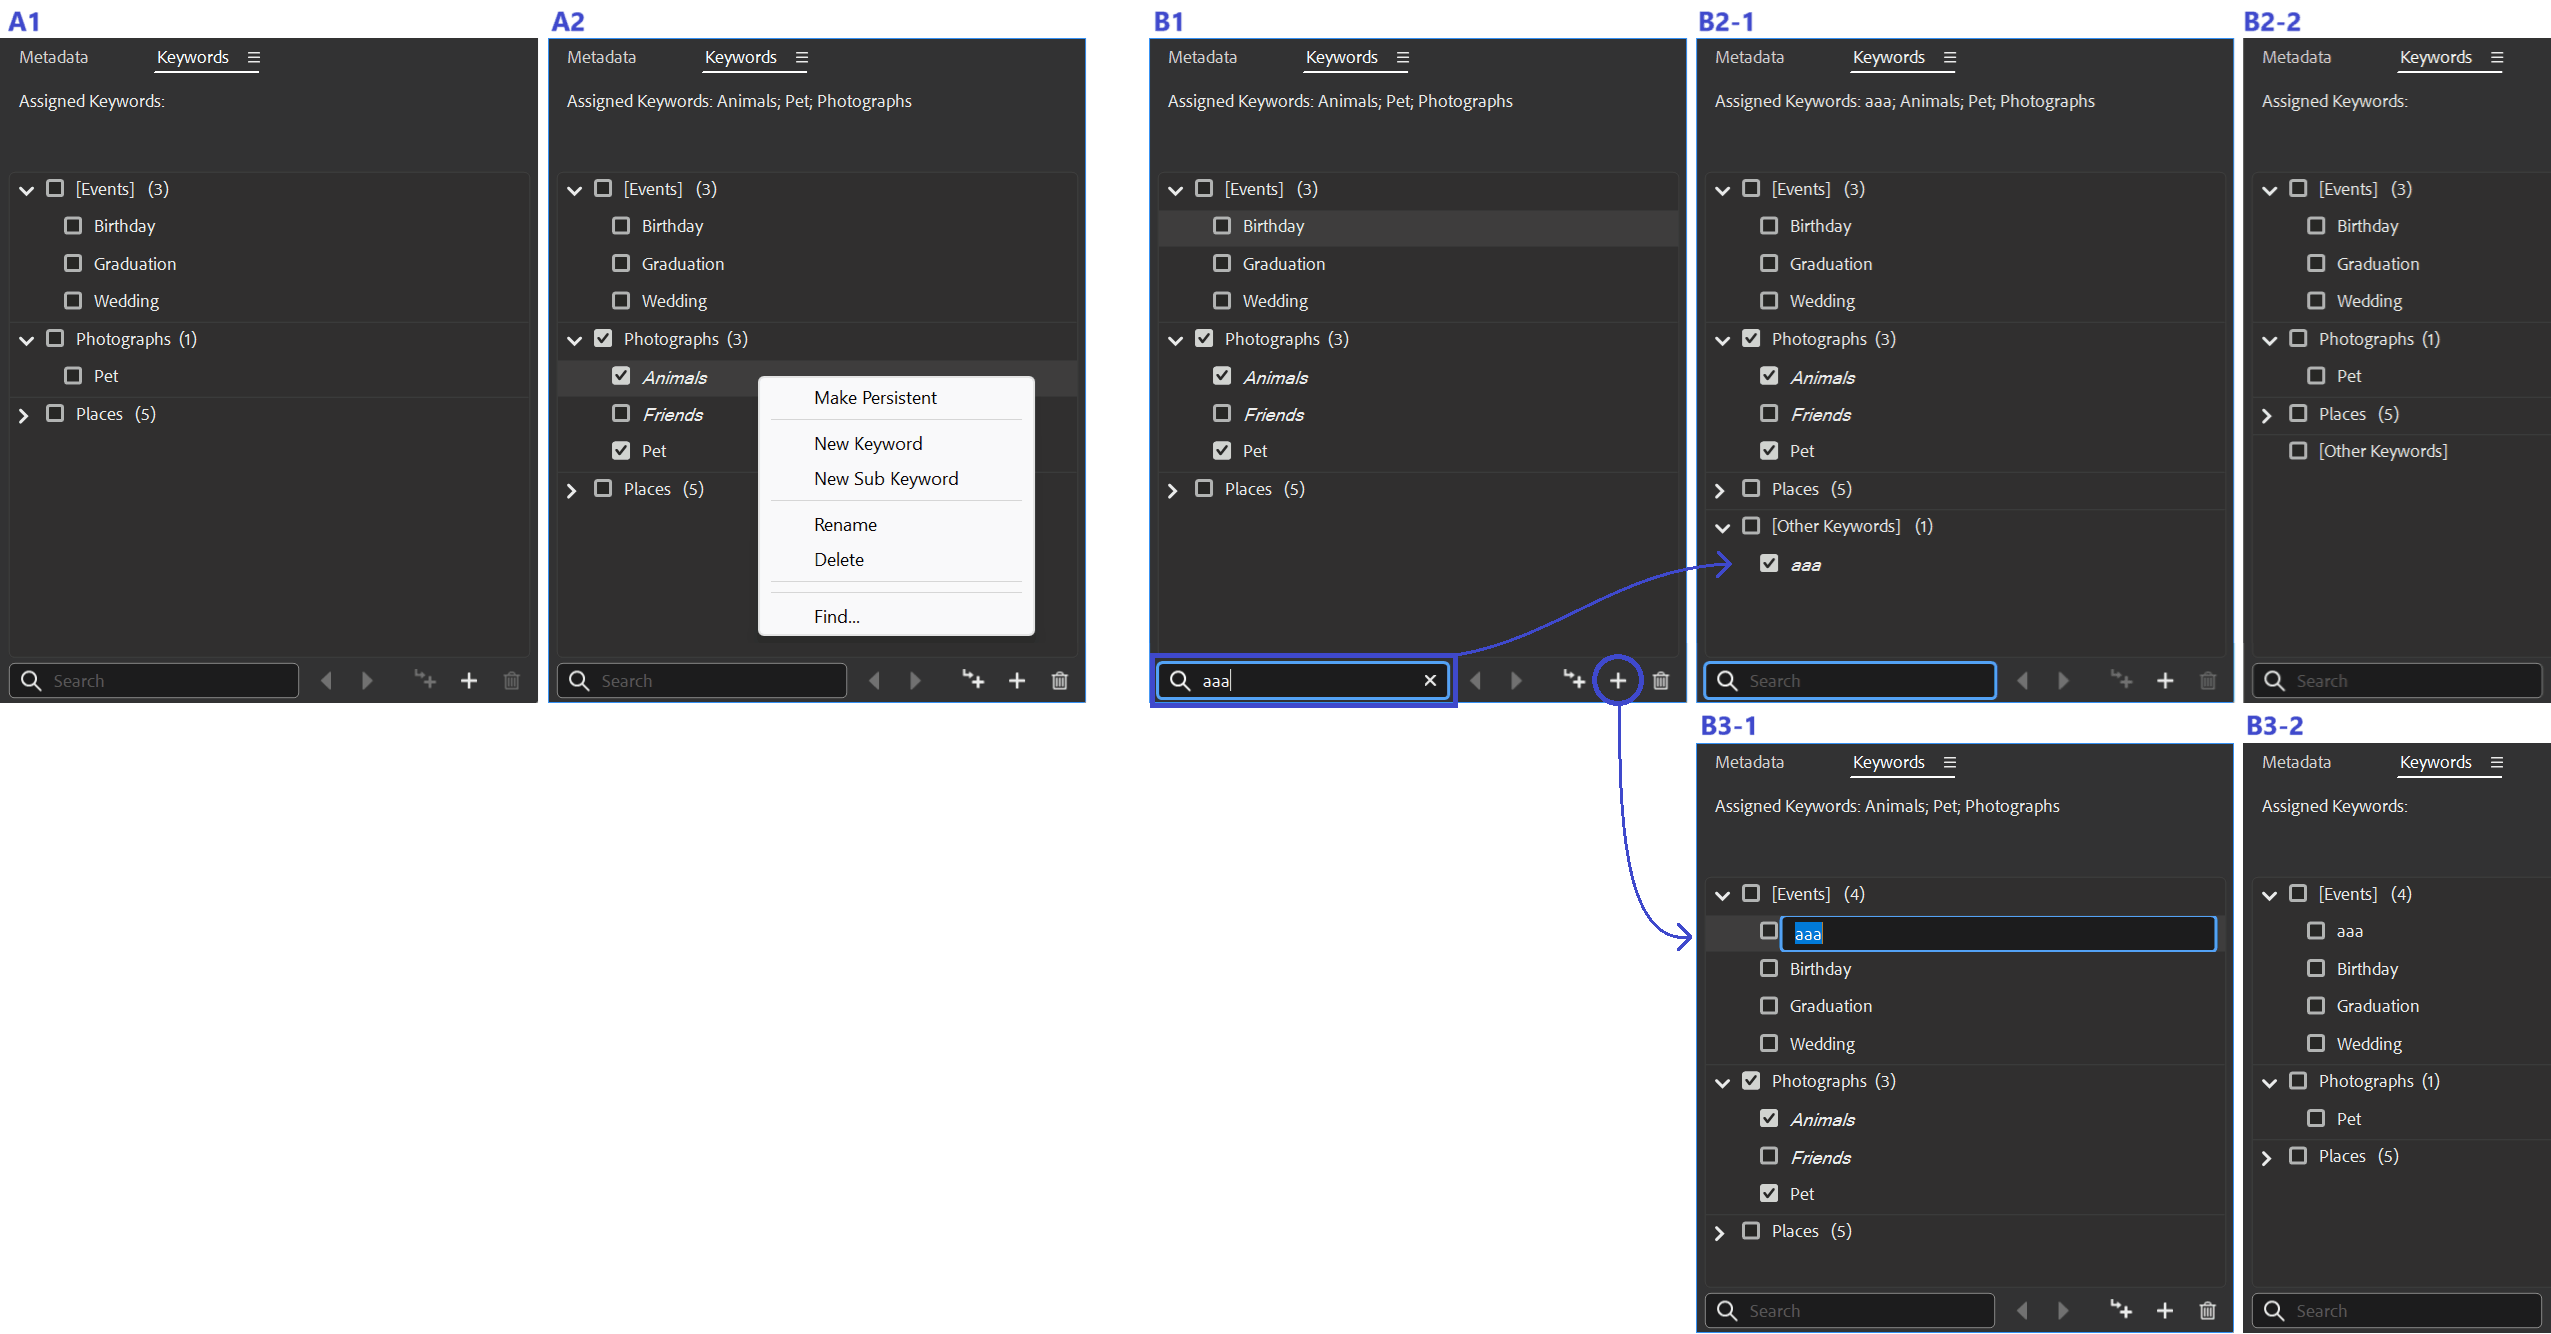
Task: Uncheck the 'aaa' keyword under Other Keywords in B2-1
Action: (x=1769, y=564)
